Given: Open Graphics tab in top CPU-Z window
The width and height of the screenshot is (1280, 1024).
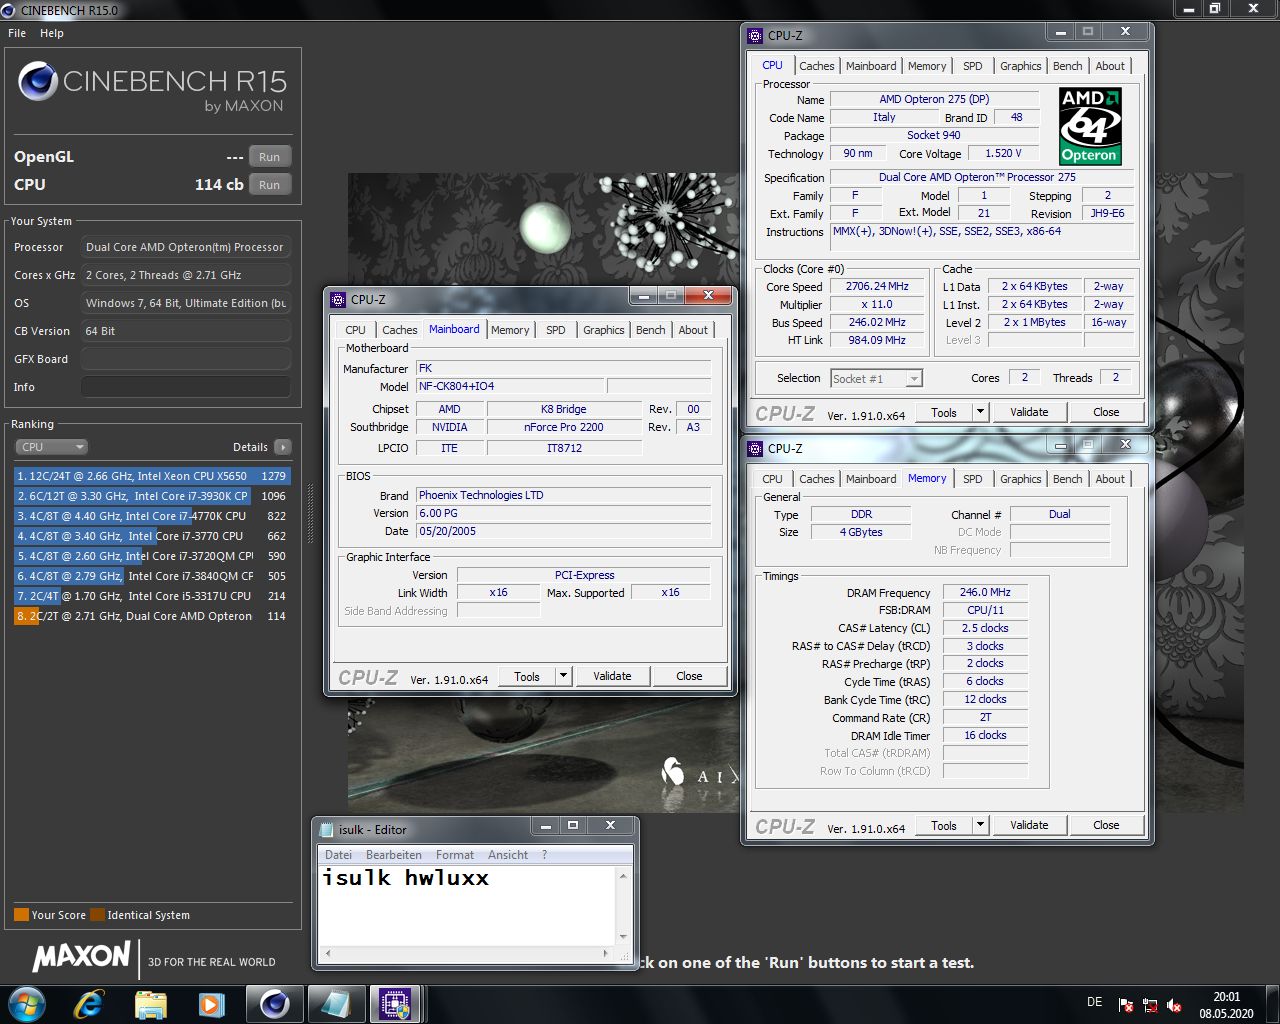Looking at the screenshot, I should (x=1020, y=66).
